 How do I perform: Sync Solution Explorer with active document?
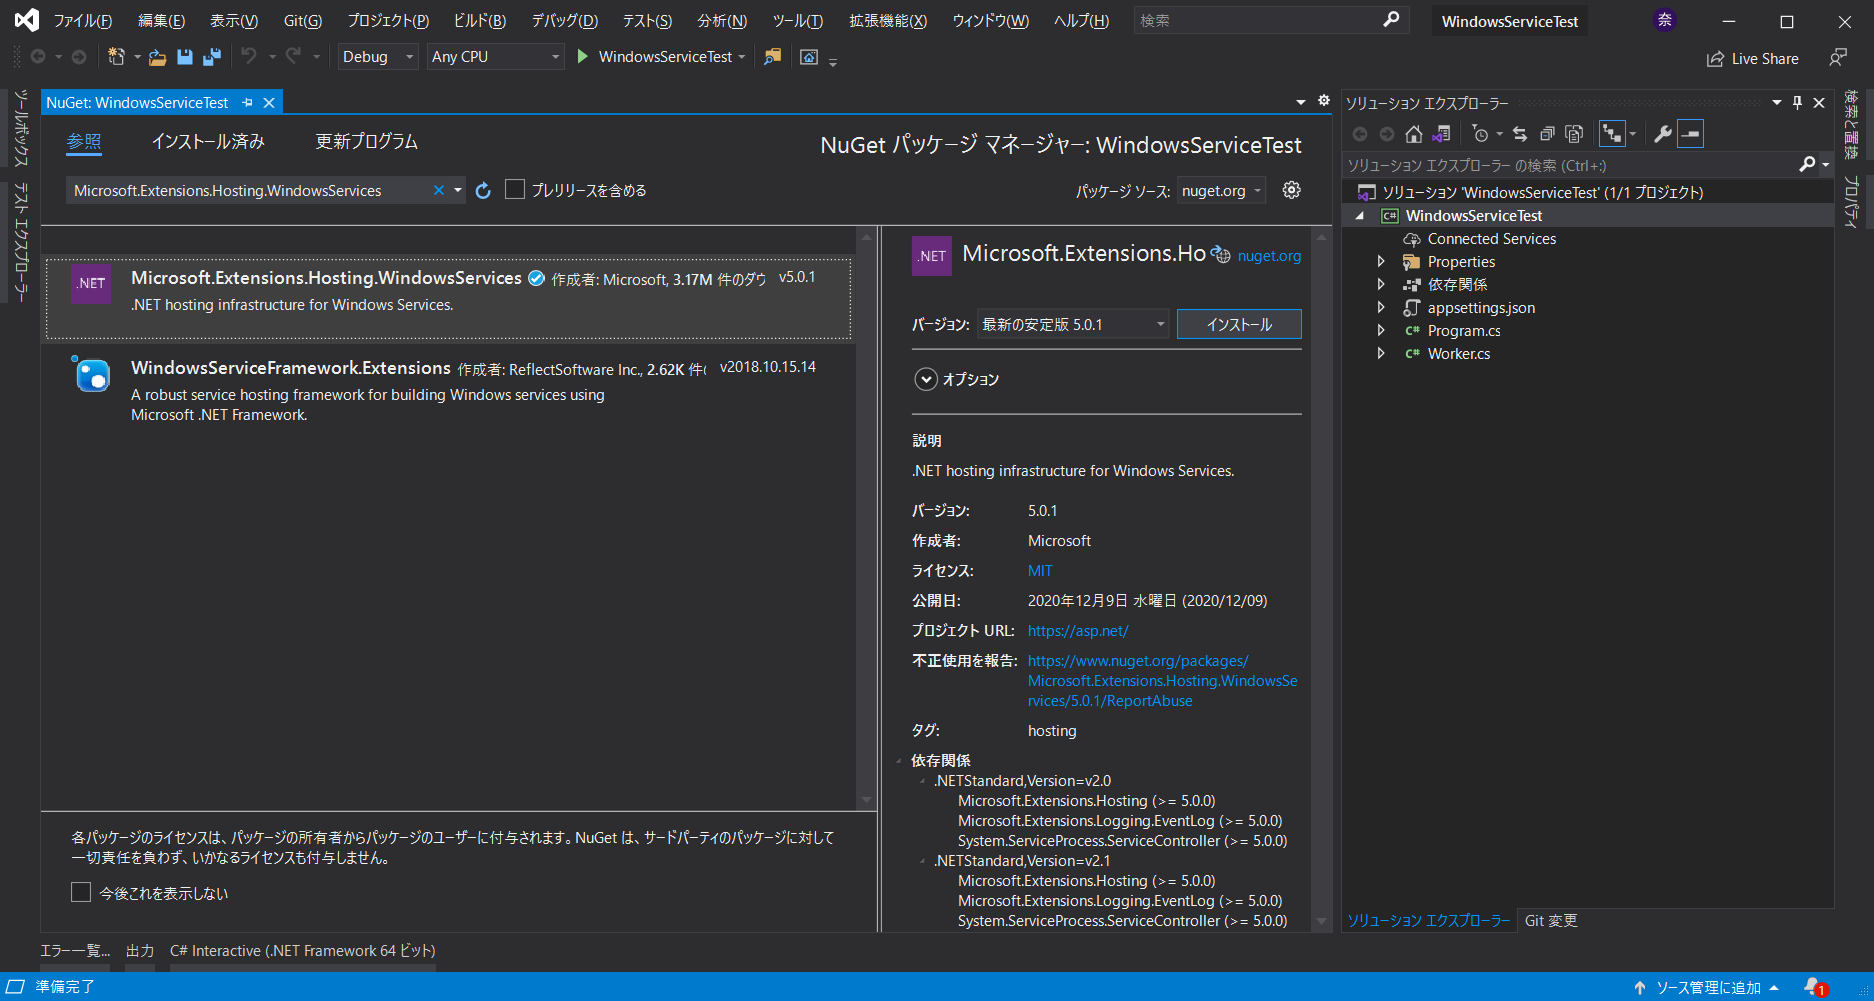click(1520, 133)
